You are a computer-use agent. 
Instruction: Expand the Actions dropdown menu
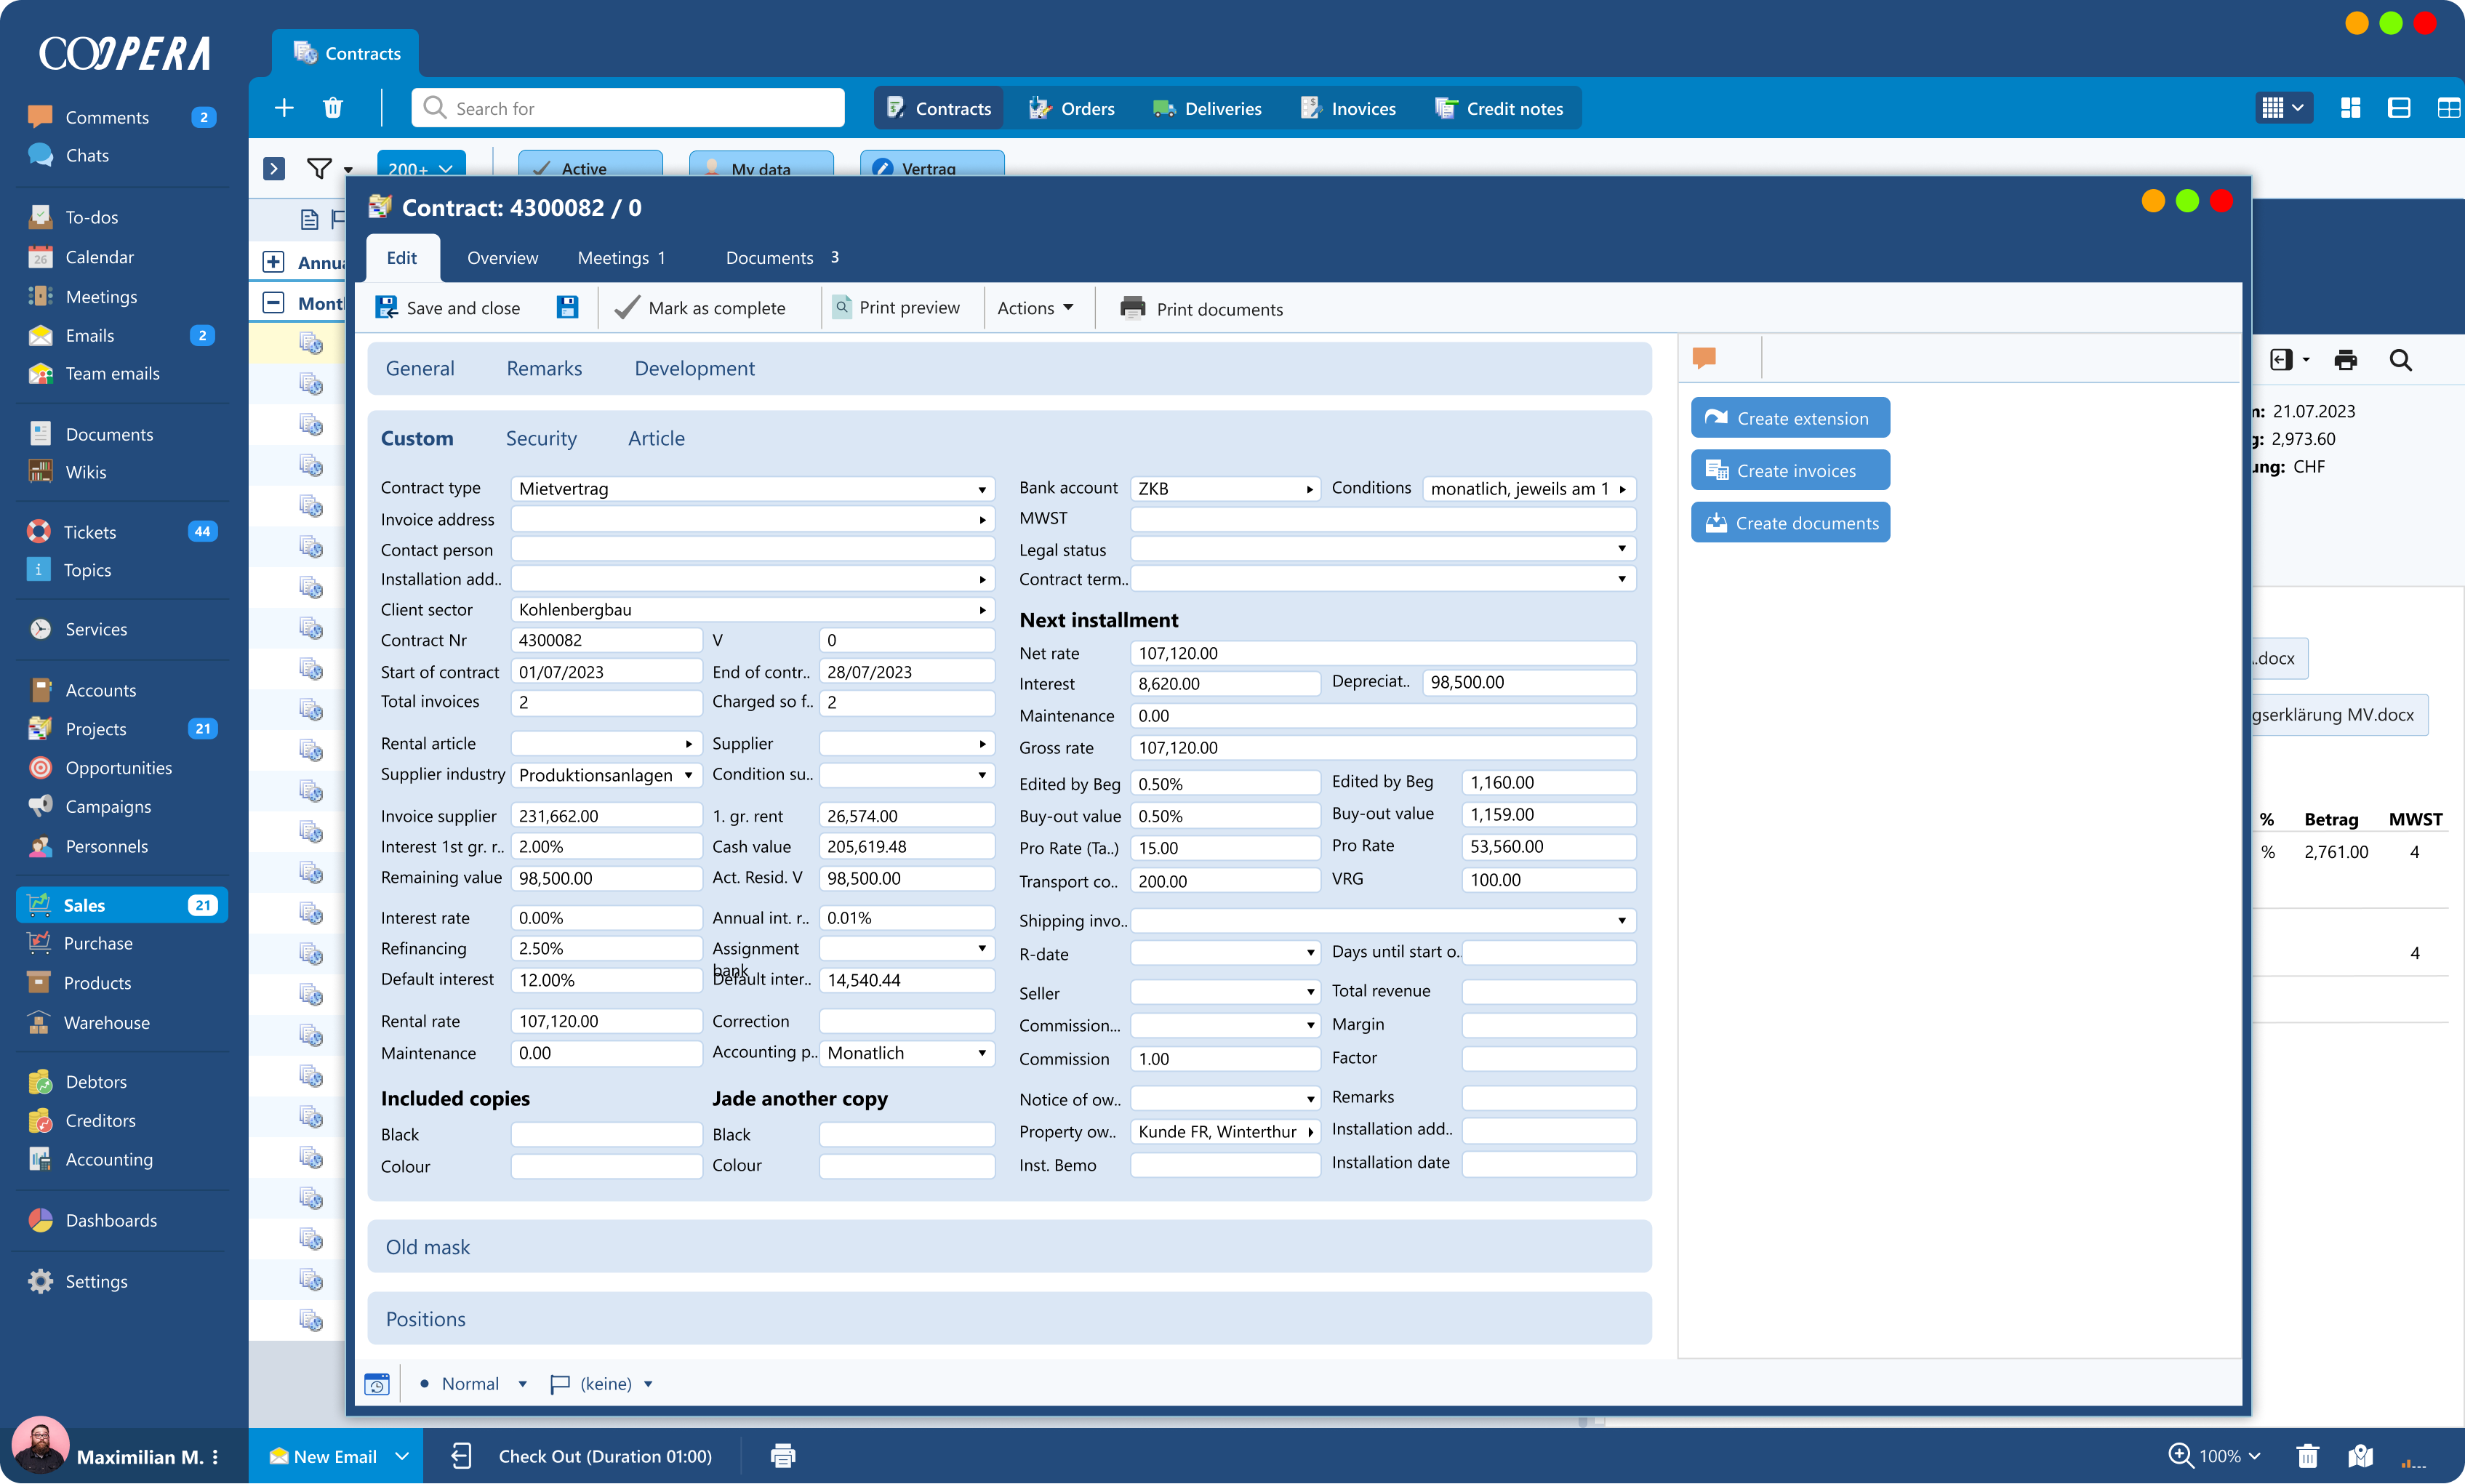point(1035,308)
